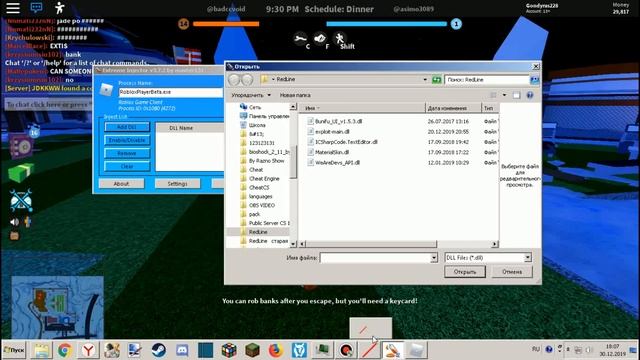Open Discord from the taskbar

(x=182, y=350)
